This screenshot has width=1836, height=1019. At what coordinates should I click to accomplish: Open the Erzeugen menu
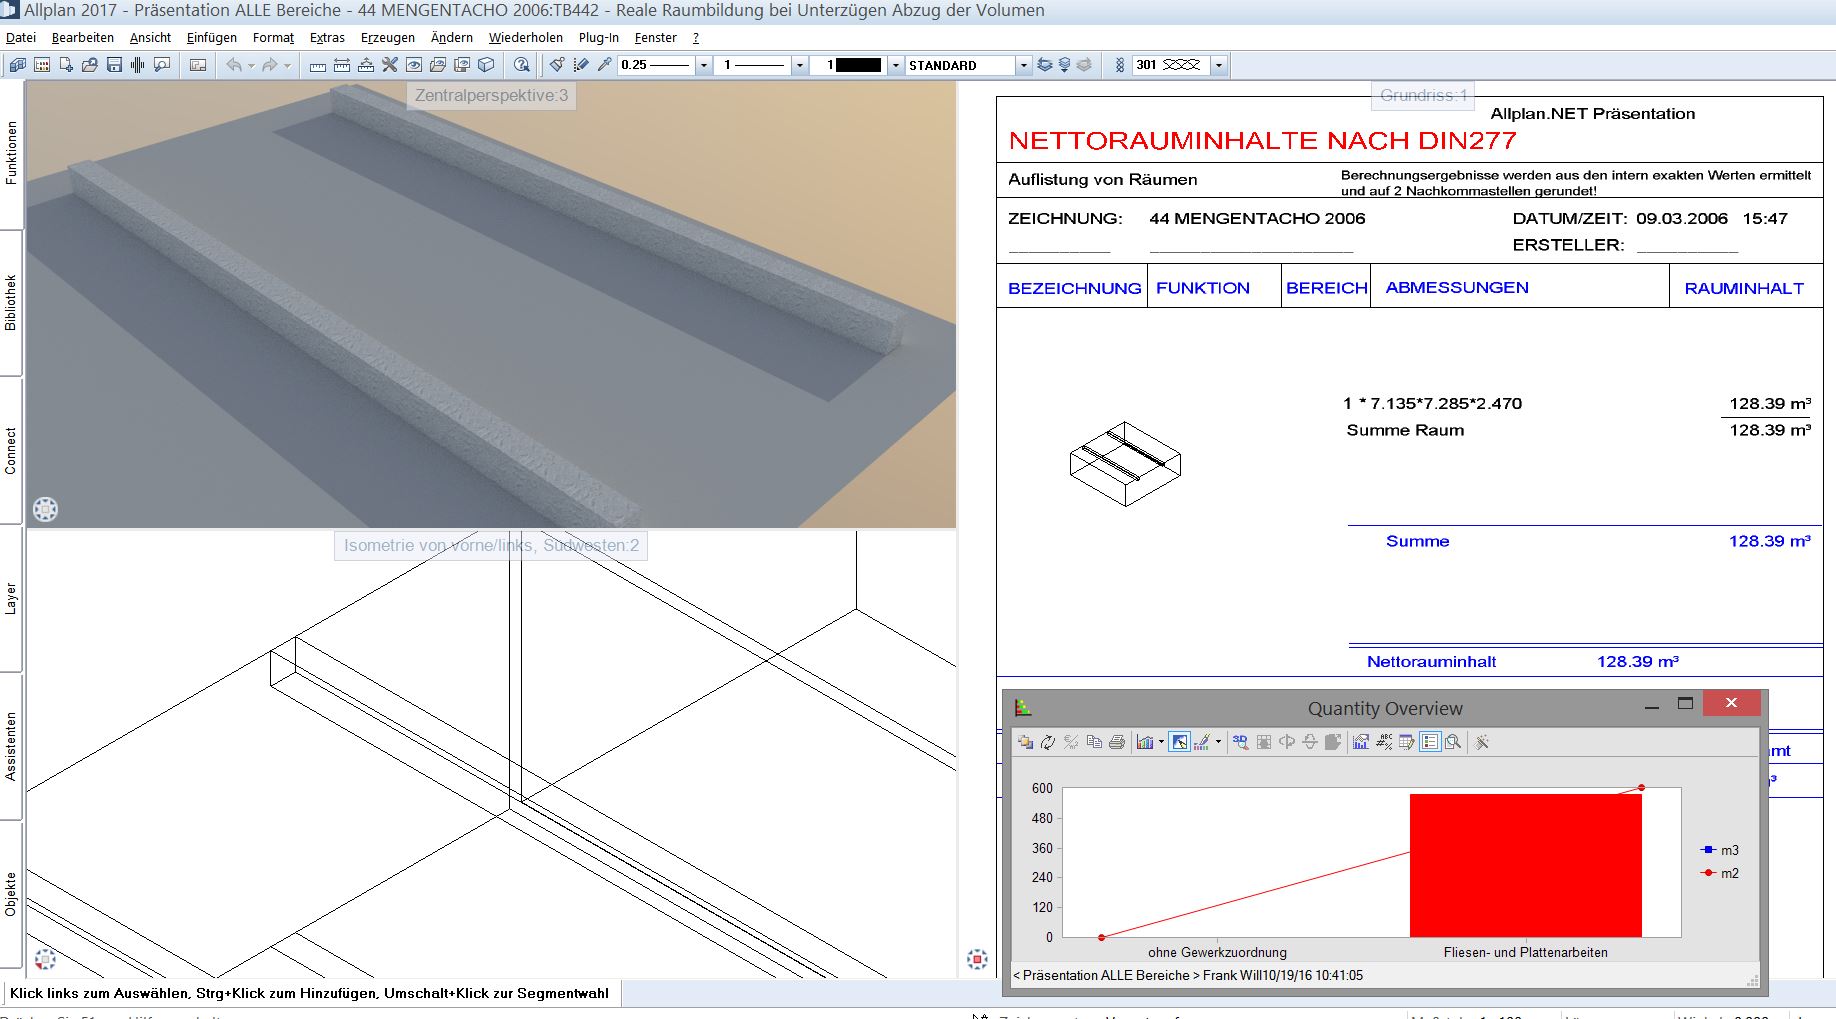pyautogui.click(x=387, y=38)
